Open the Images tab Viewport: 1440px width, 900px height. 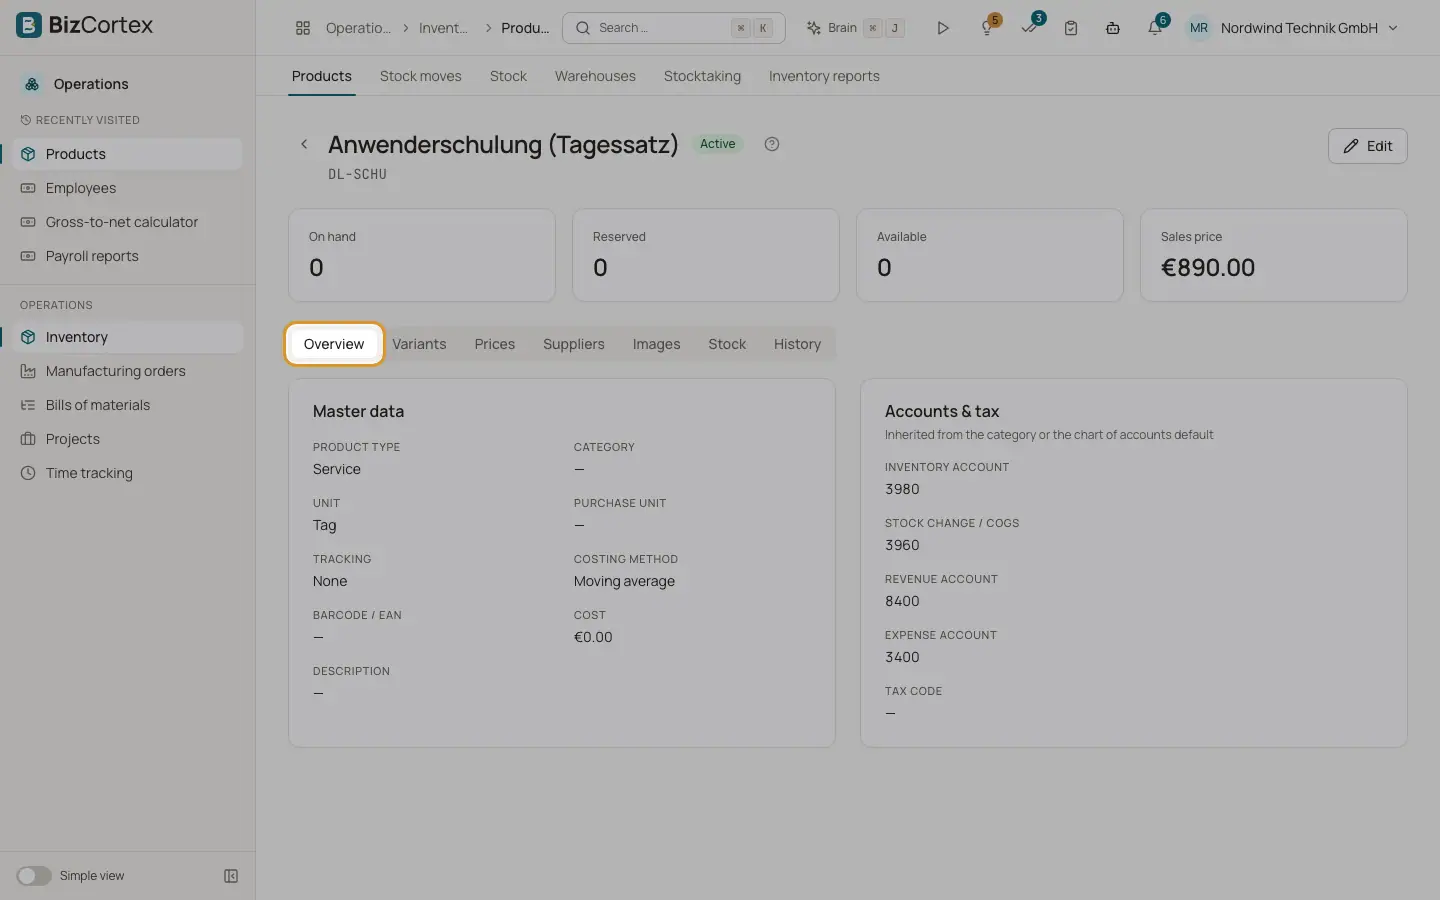tap(656, 344)
